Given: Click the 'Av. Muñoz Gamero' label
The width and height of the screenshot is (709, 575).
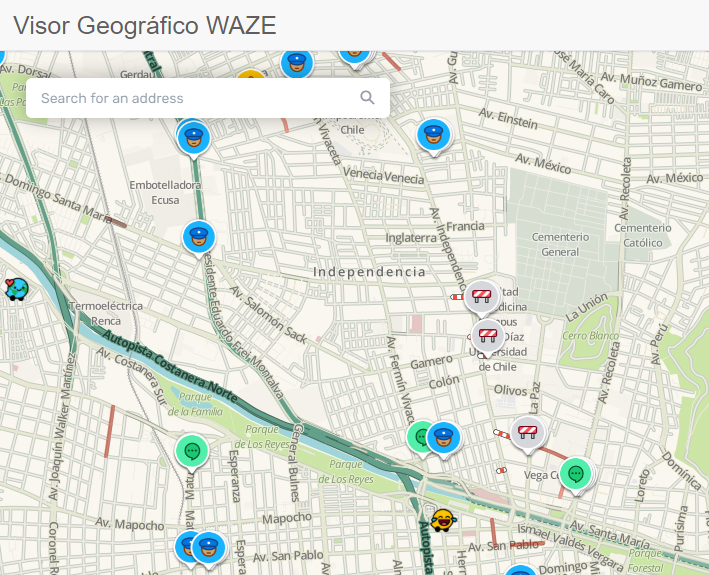Looking at the screenshot, I should pos(652,82).
